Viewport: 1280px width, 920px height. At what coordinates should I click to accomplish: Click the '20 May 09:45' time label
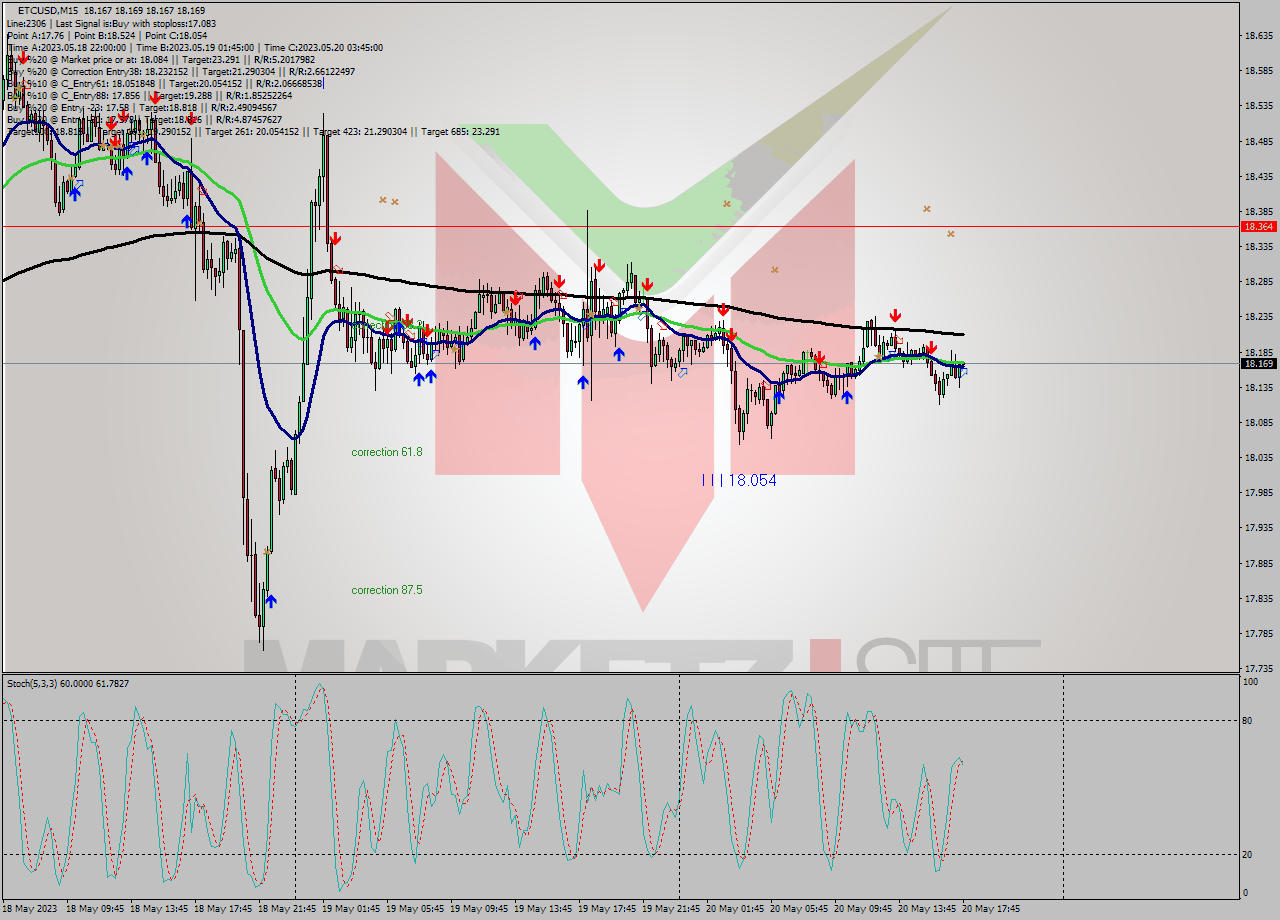[x=863, y=909]
